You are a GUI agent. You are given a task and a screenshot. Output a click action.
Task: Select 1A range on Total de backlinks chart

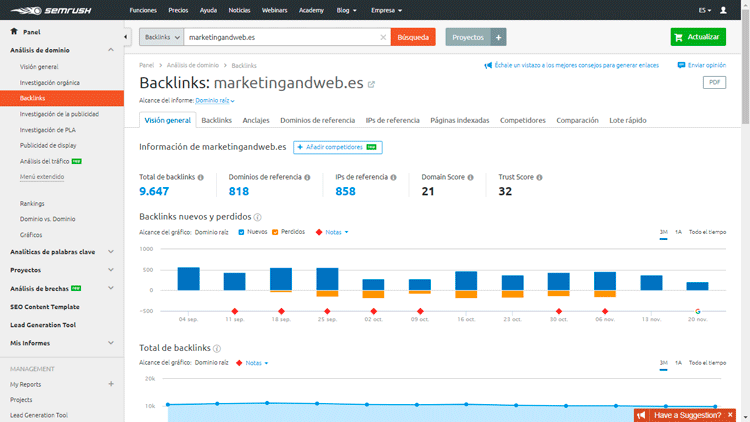click(x=678, y=363)
